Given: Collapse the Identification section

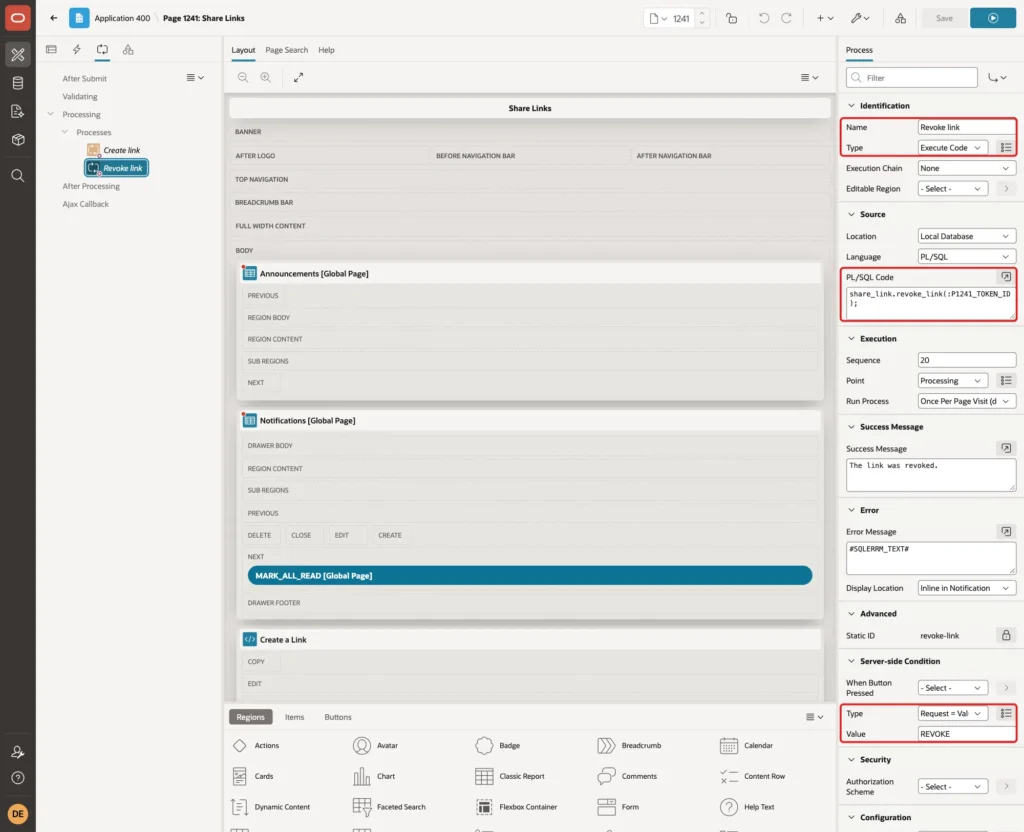Looking at the screenshot, I should [851, 106].
